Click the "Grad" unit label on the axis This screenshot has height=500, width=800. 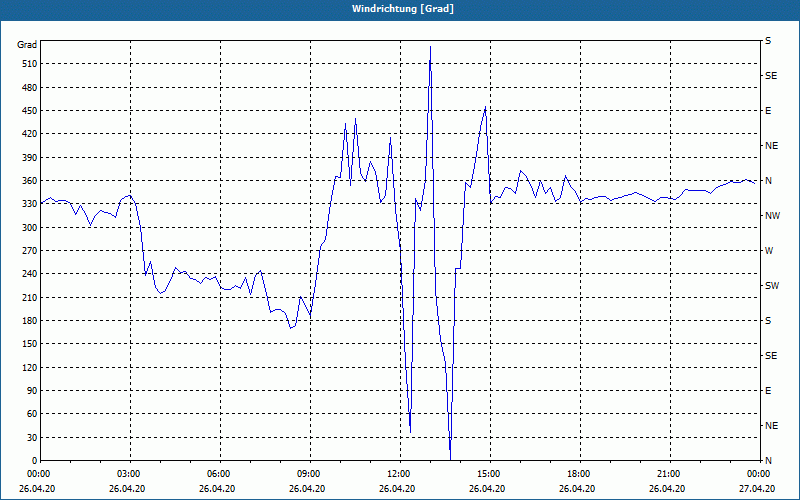[27, 45]
